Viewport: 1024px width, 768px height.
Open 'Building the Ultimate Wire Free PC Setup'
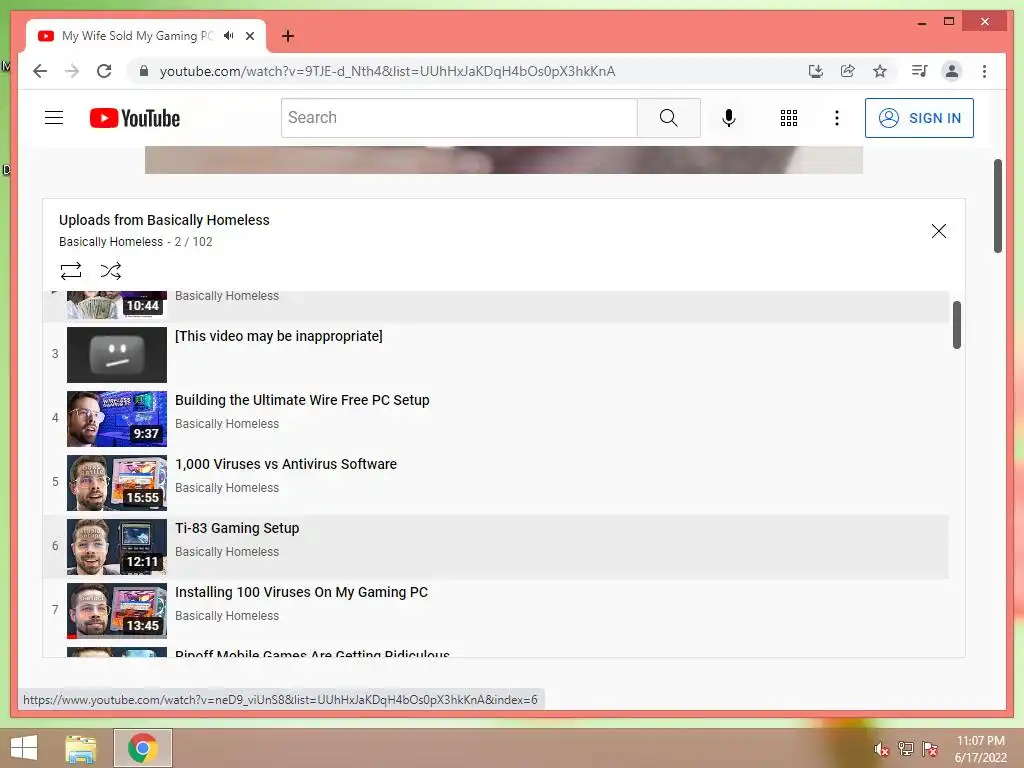[302, 400]
